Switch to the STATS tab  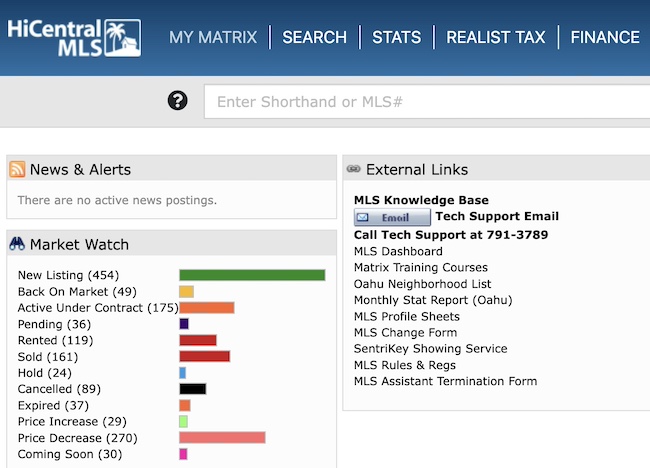[x=396, y=37]
